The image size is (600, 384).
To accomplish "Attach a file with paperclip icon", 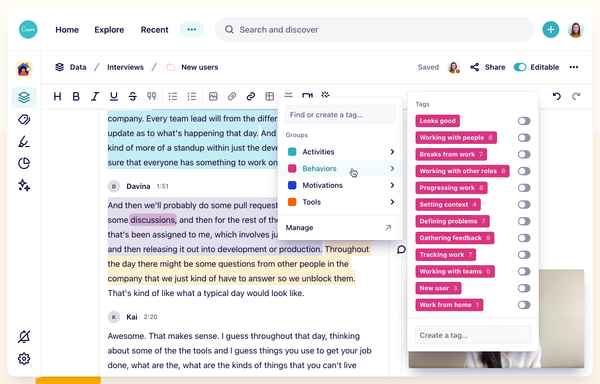I will [x=232, y=96].
